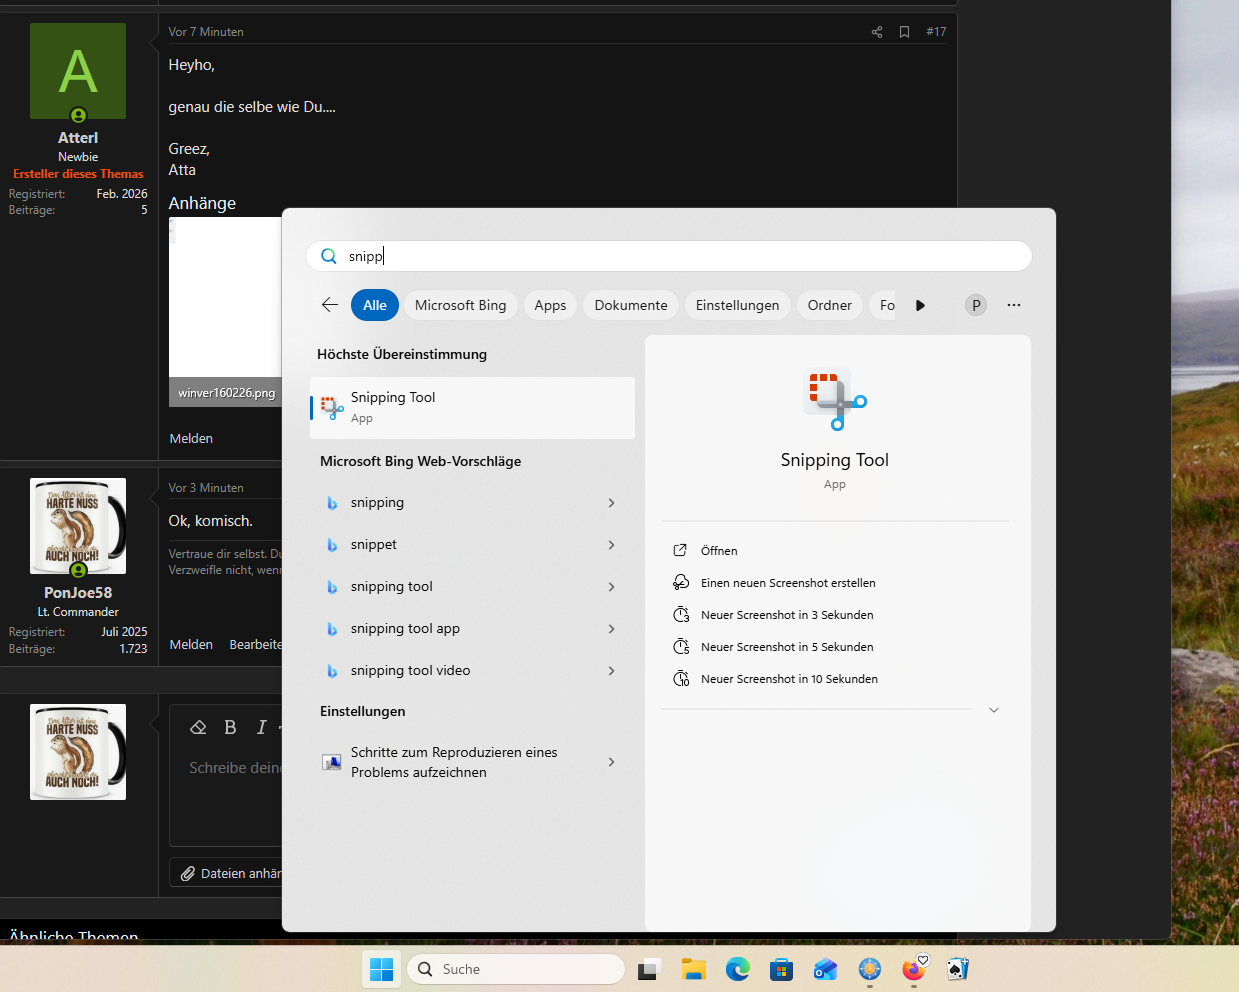Open Outlook from the taskbar

825,969
